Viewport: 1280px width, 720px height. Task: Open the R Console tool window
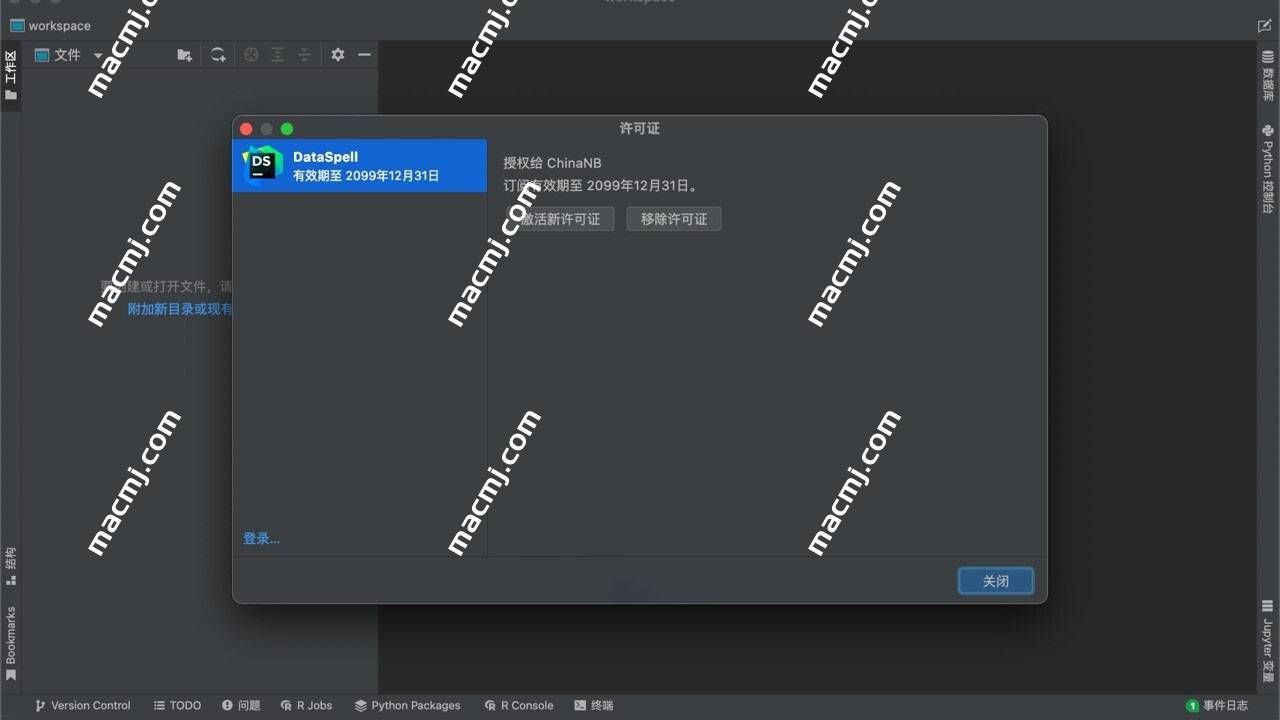pos(519,706)
